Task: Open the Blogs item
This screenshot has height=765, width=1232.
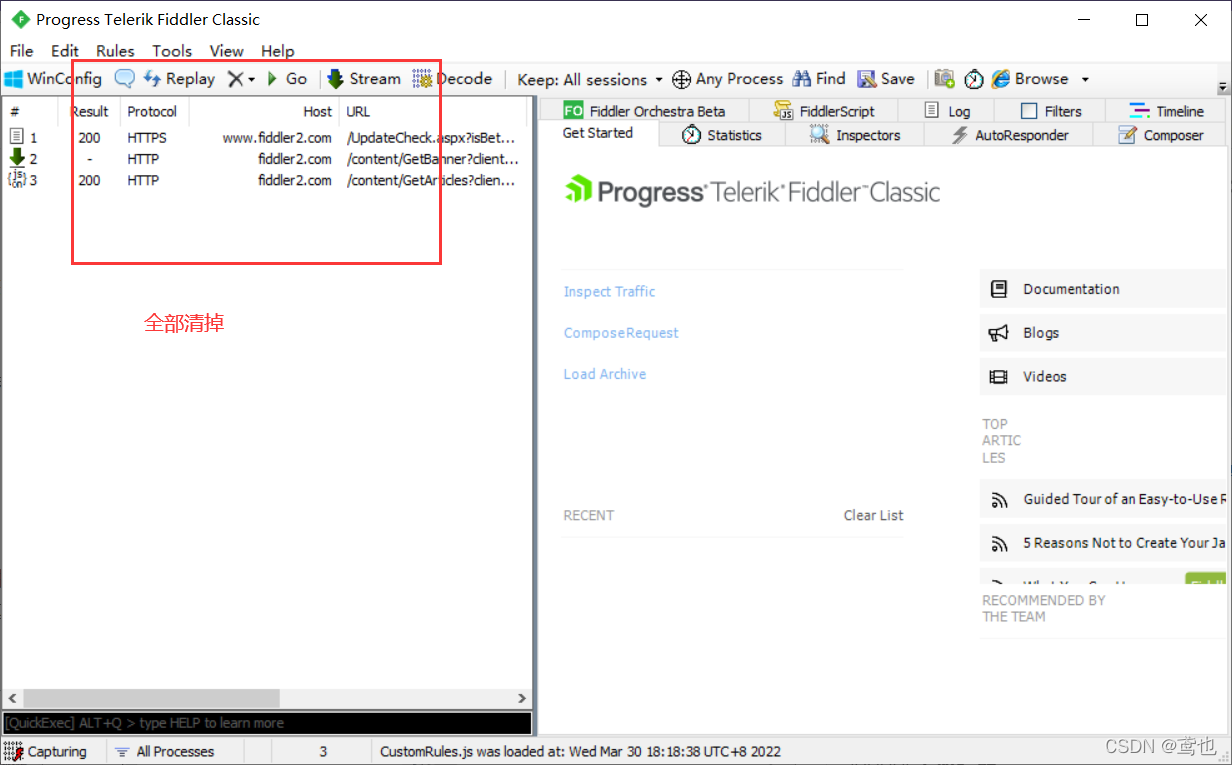Action: [1105, 333]
